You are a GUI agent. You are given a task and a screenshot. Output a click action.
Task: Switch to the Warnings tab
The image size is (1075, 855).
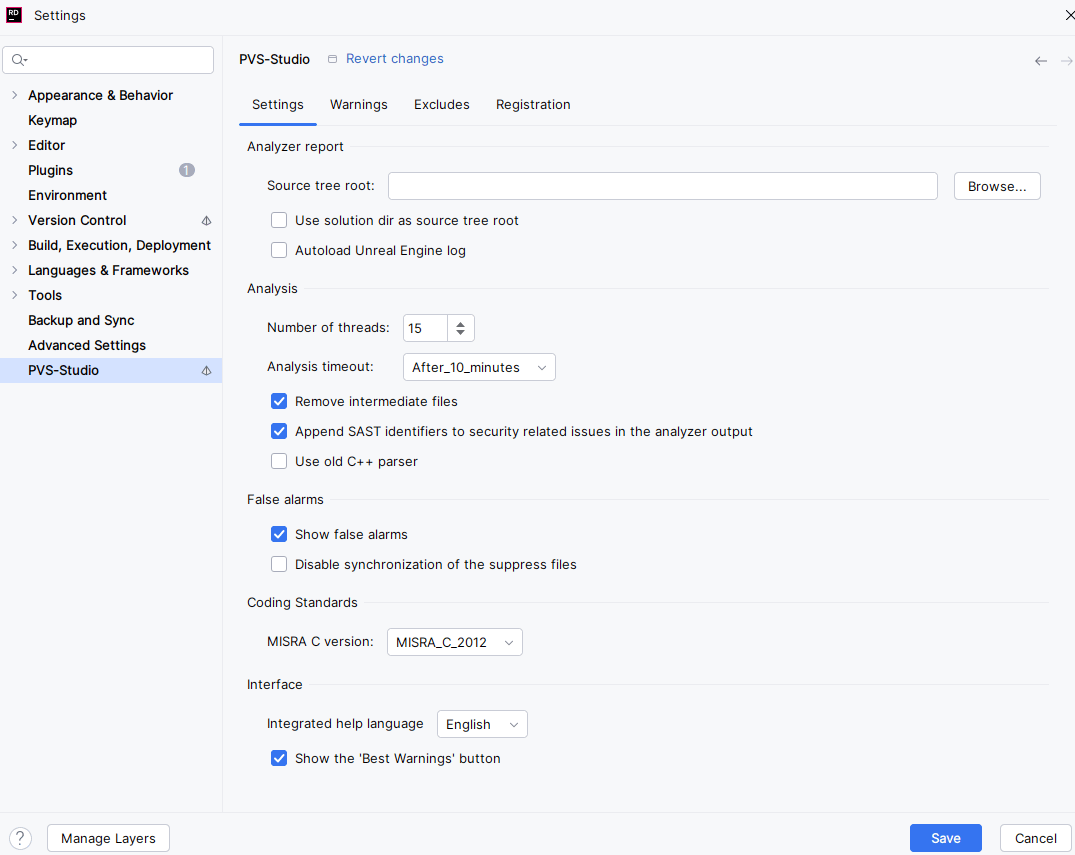point(359,104)
